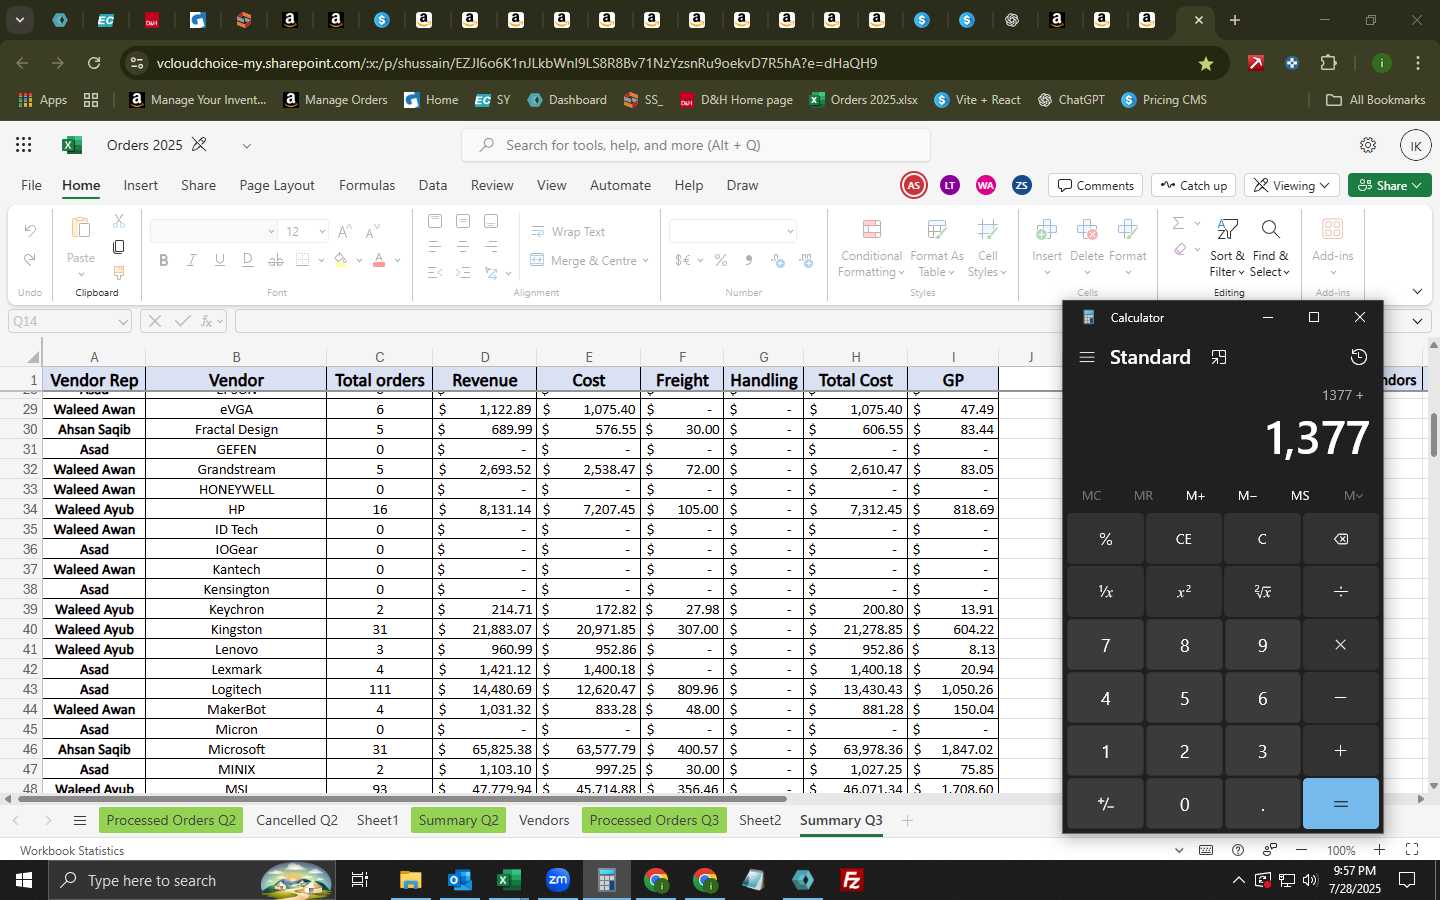Switch to Summary Q2 sheet tab

458,820
